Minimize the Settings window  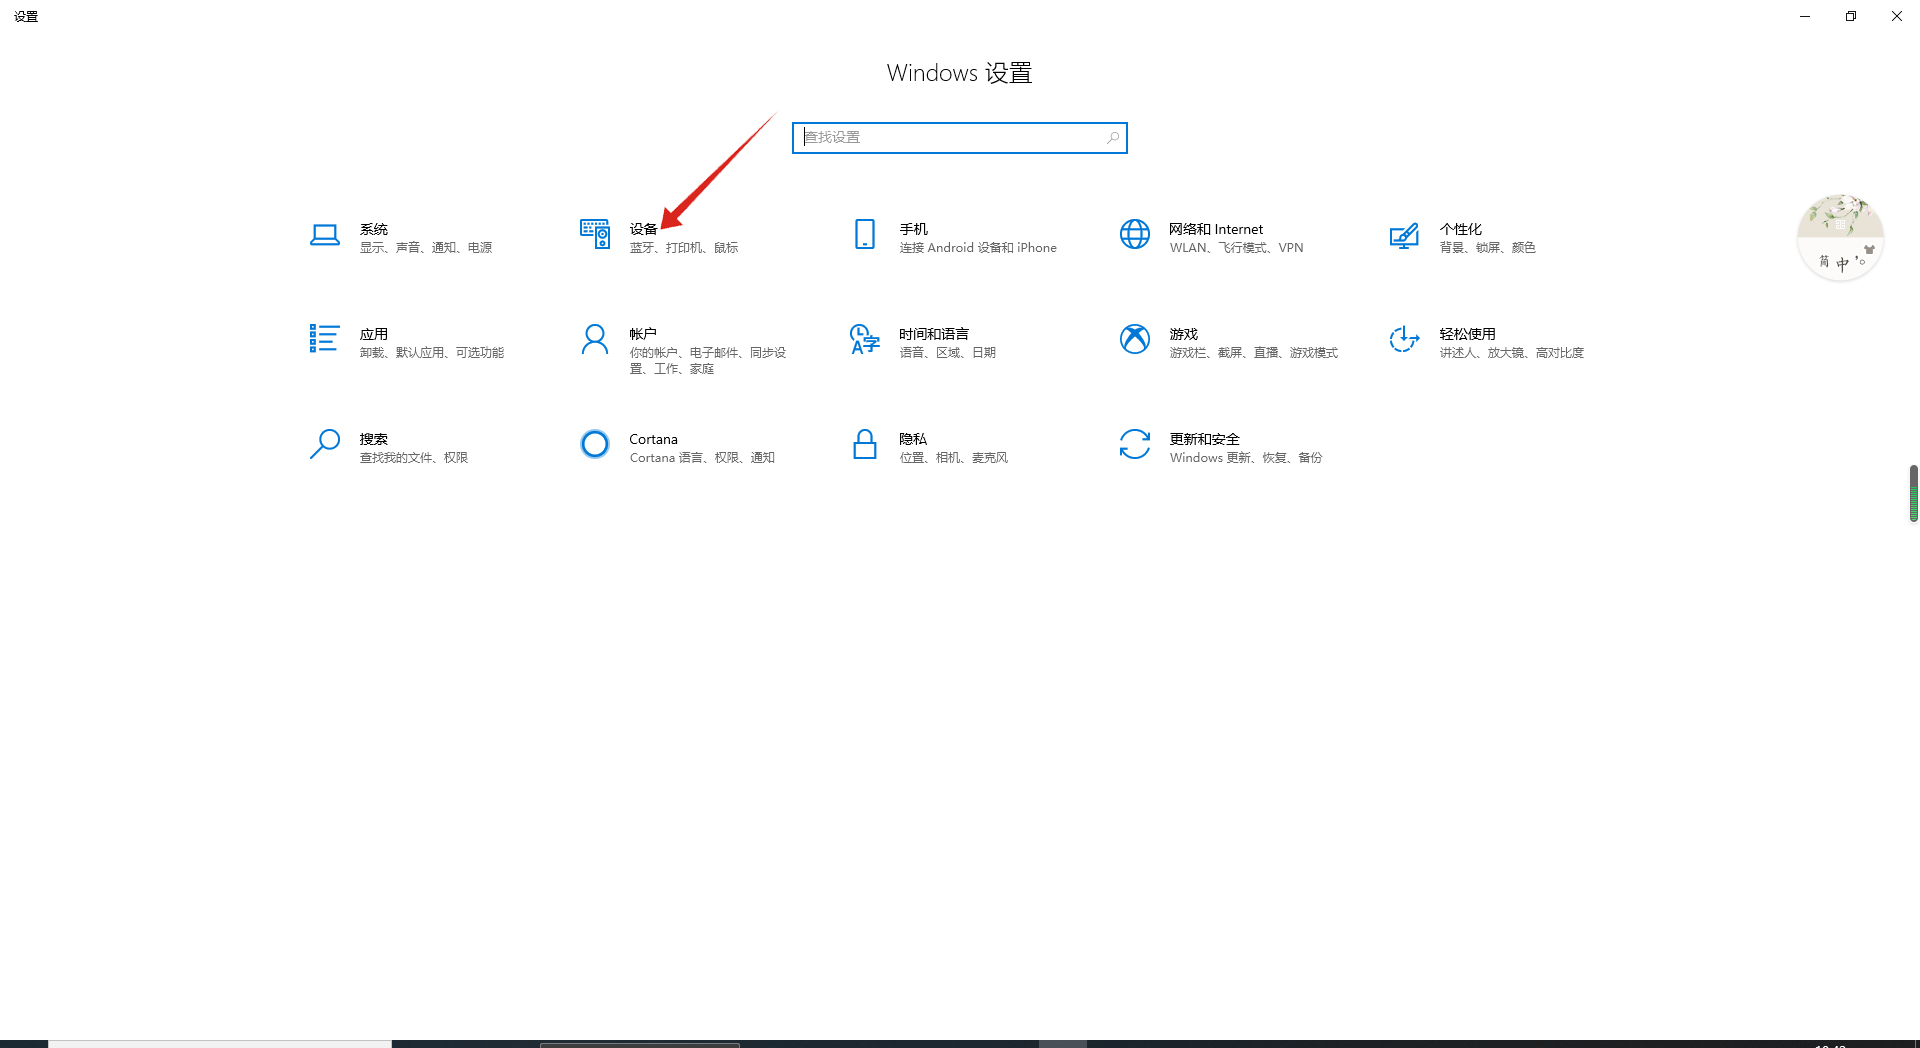(x=1805, y=16)
